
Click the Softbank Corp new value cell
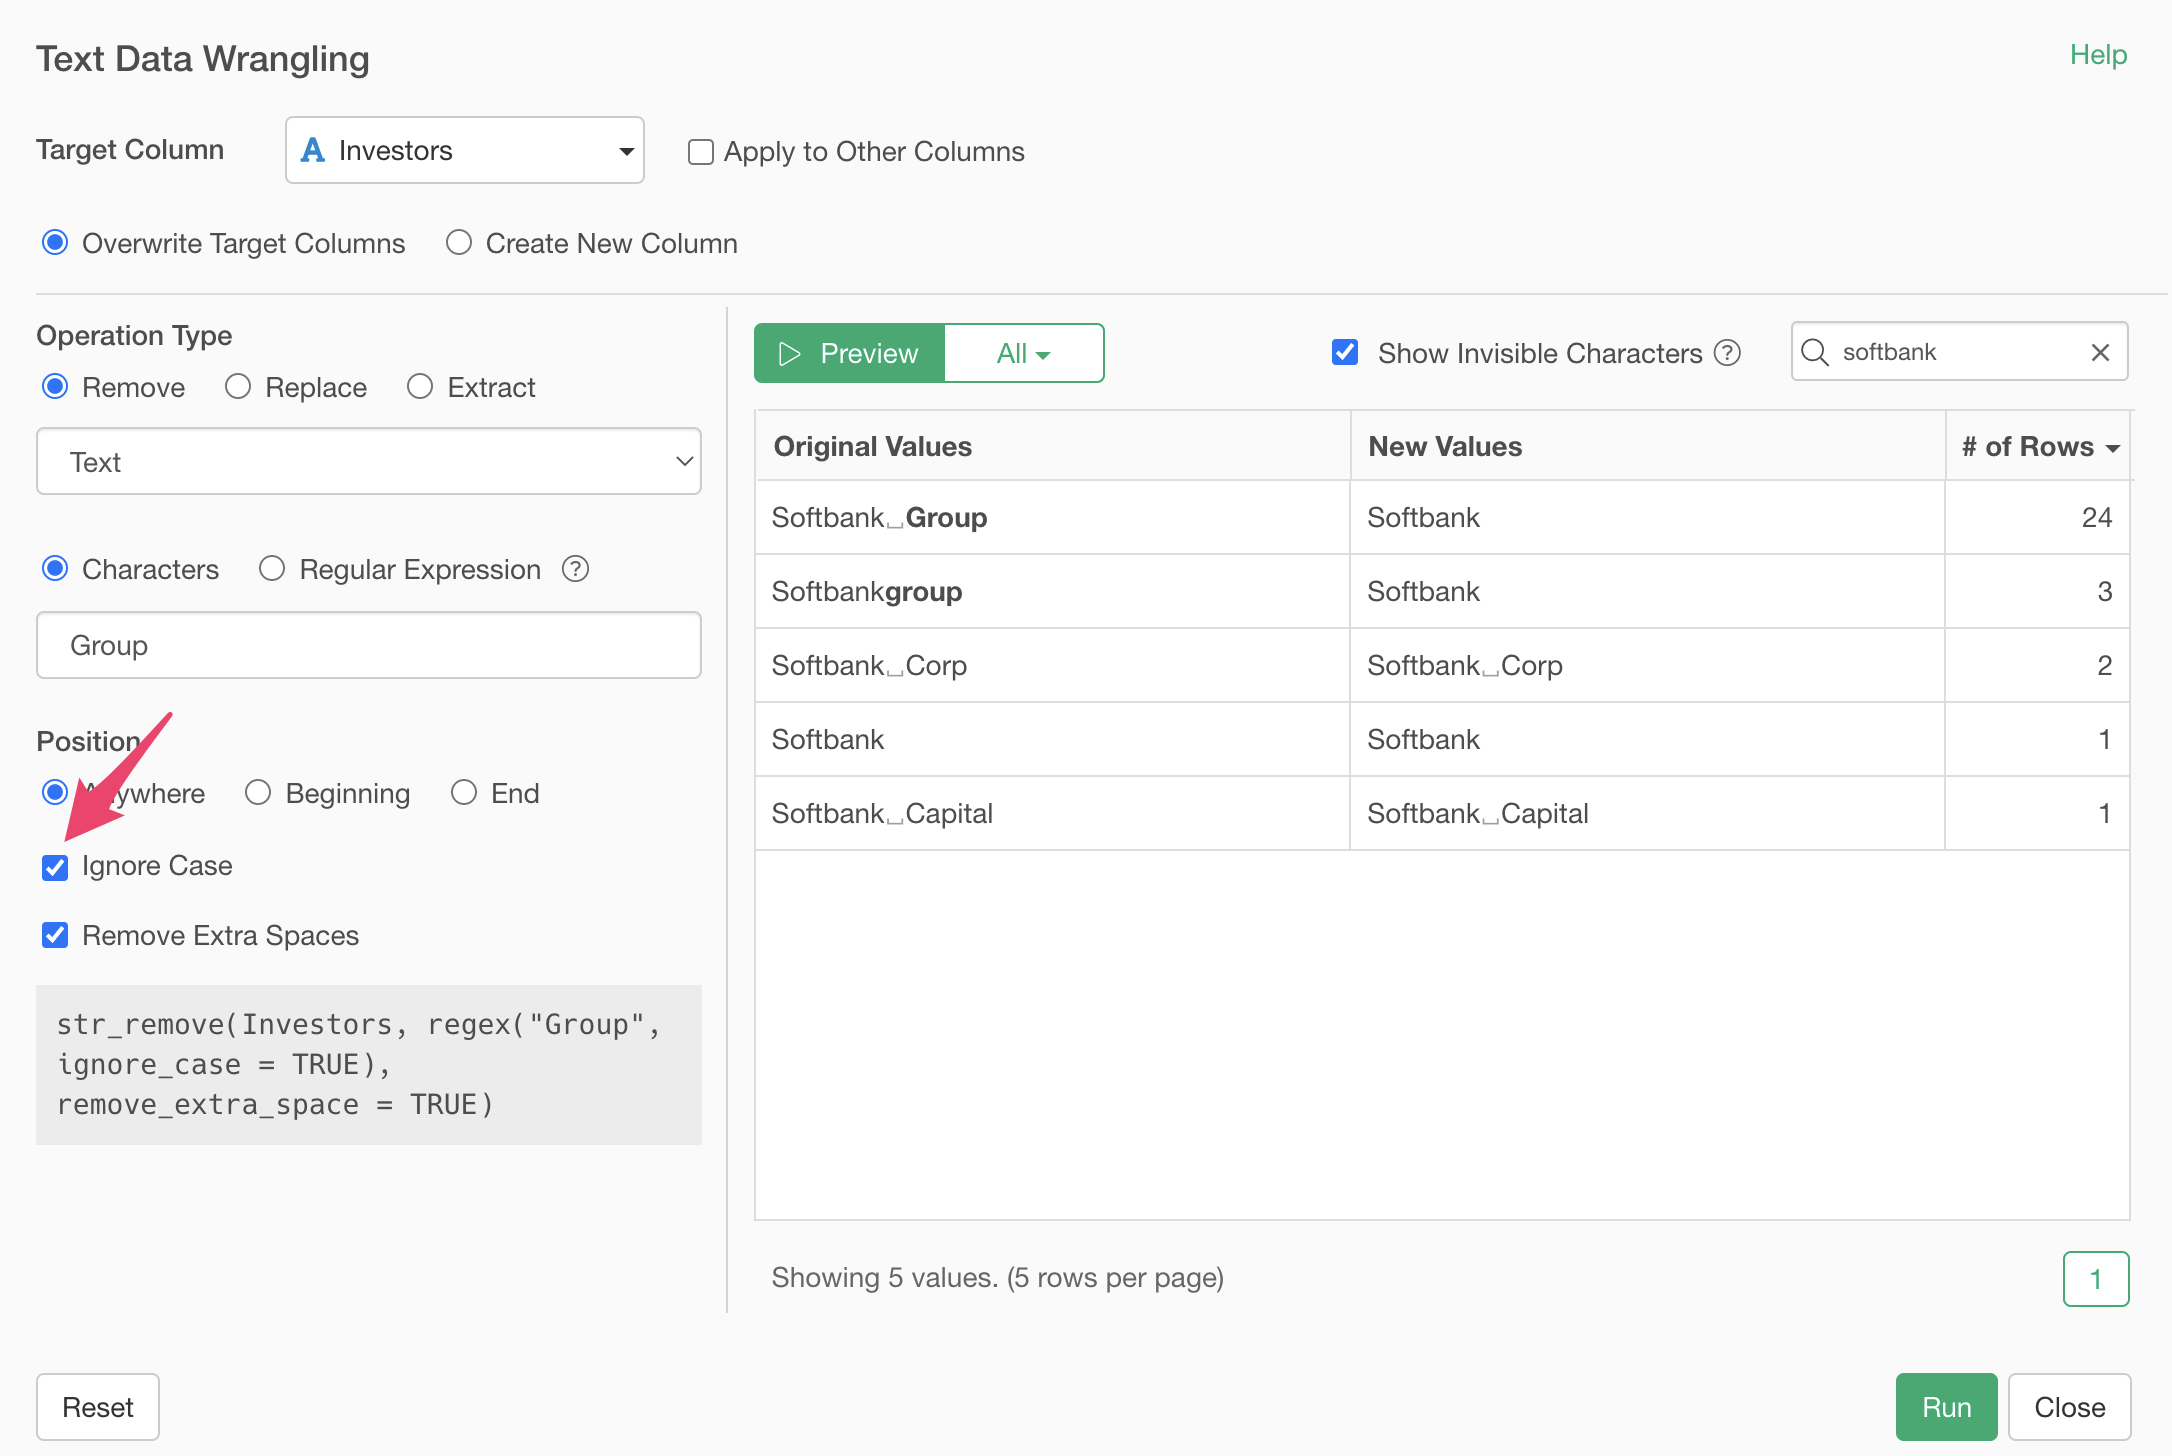tap(1647, 666)
